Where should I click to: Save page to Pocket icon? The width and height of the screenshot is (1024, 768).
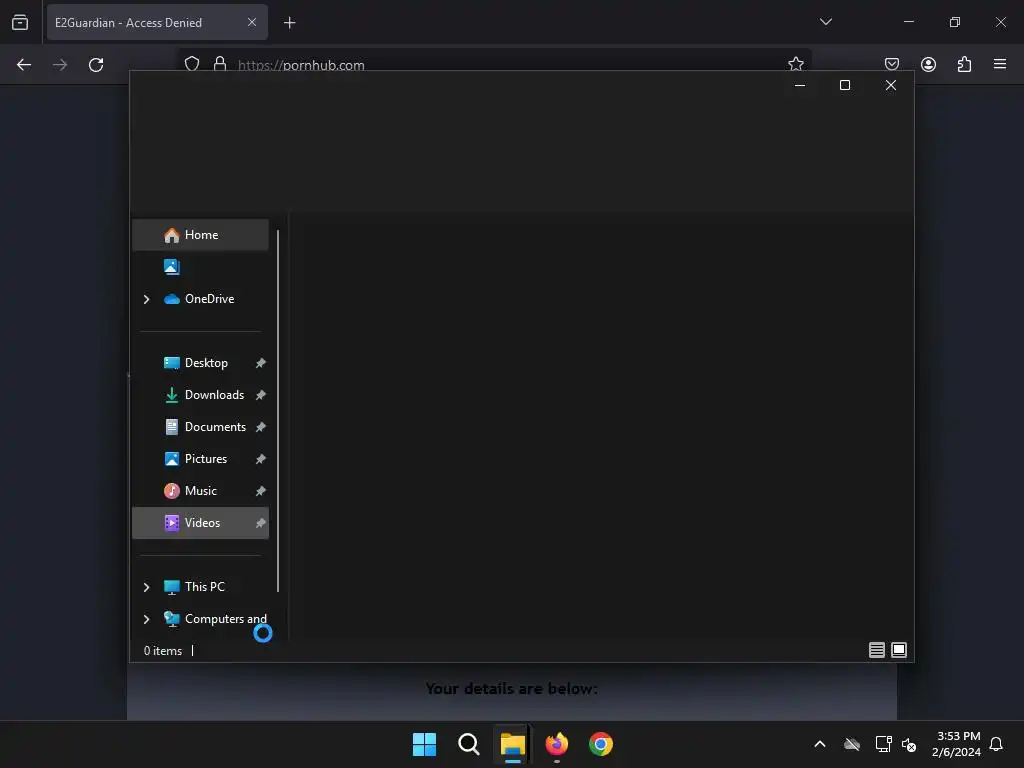892,64
